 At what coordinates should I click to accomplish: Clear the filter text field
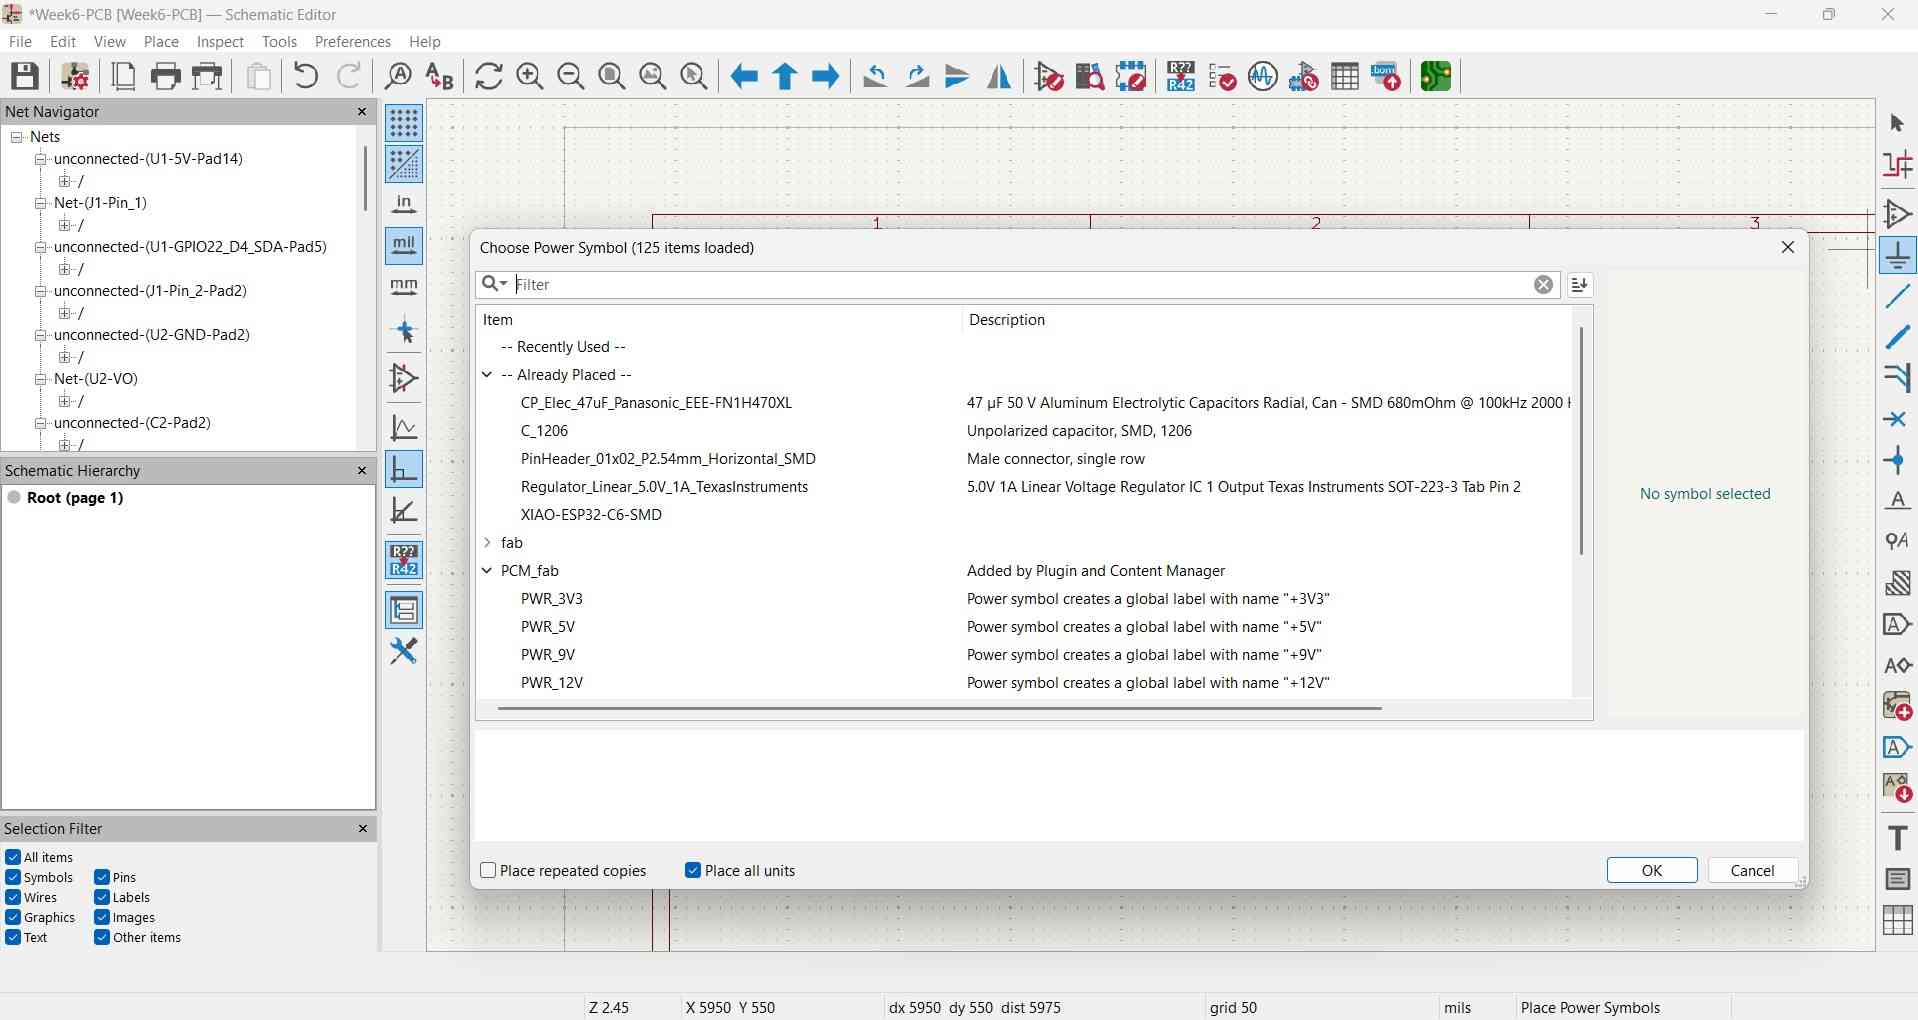point(1543,285)
